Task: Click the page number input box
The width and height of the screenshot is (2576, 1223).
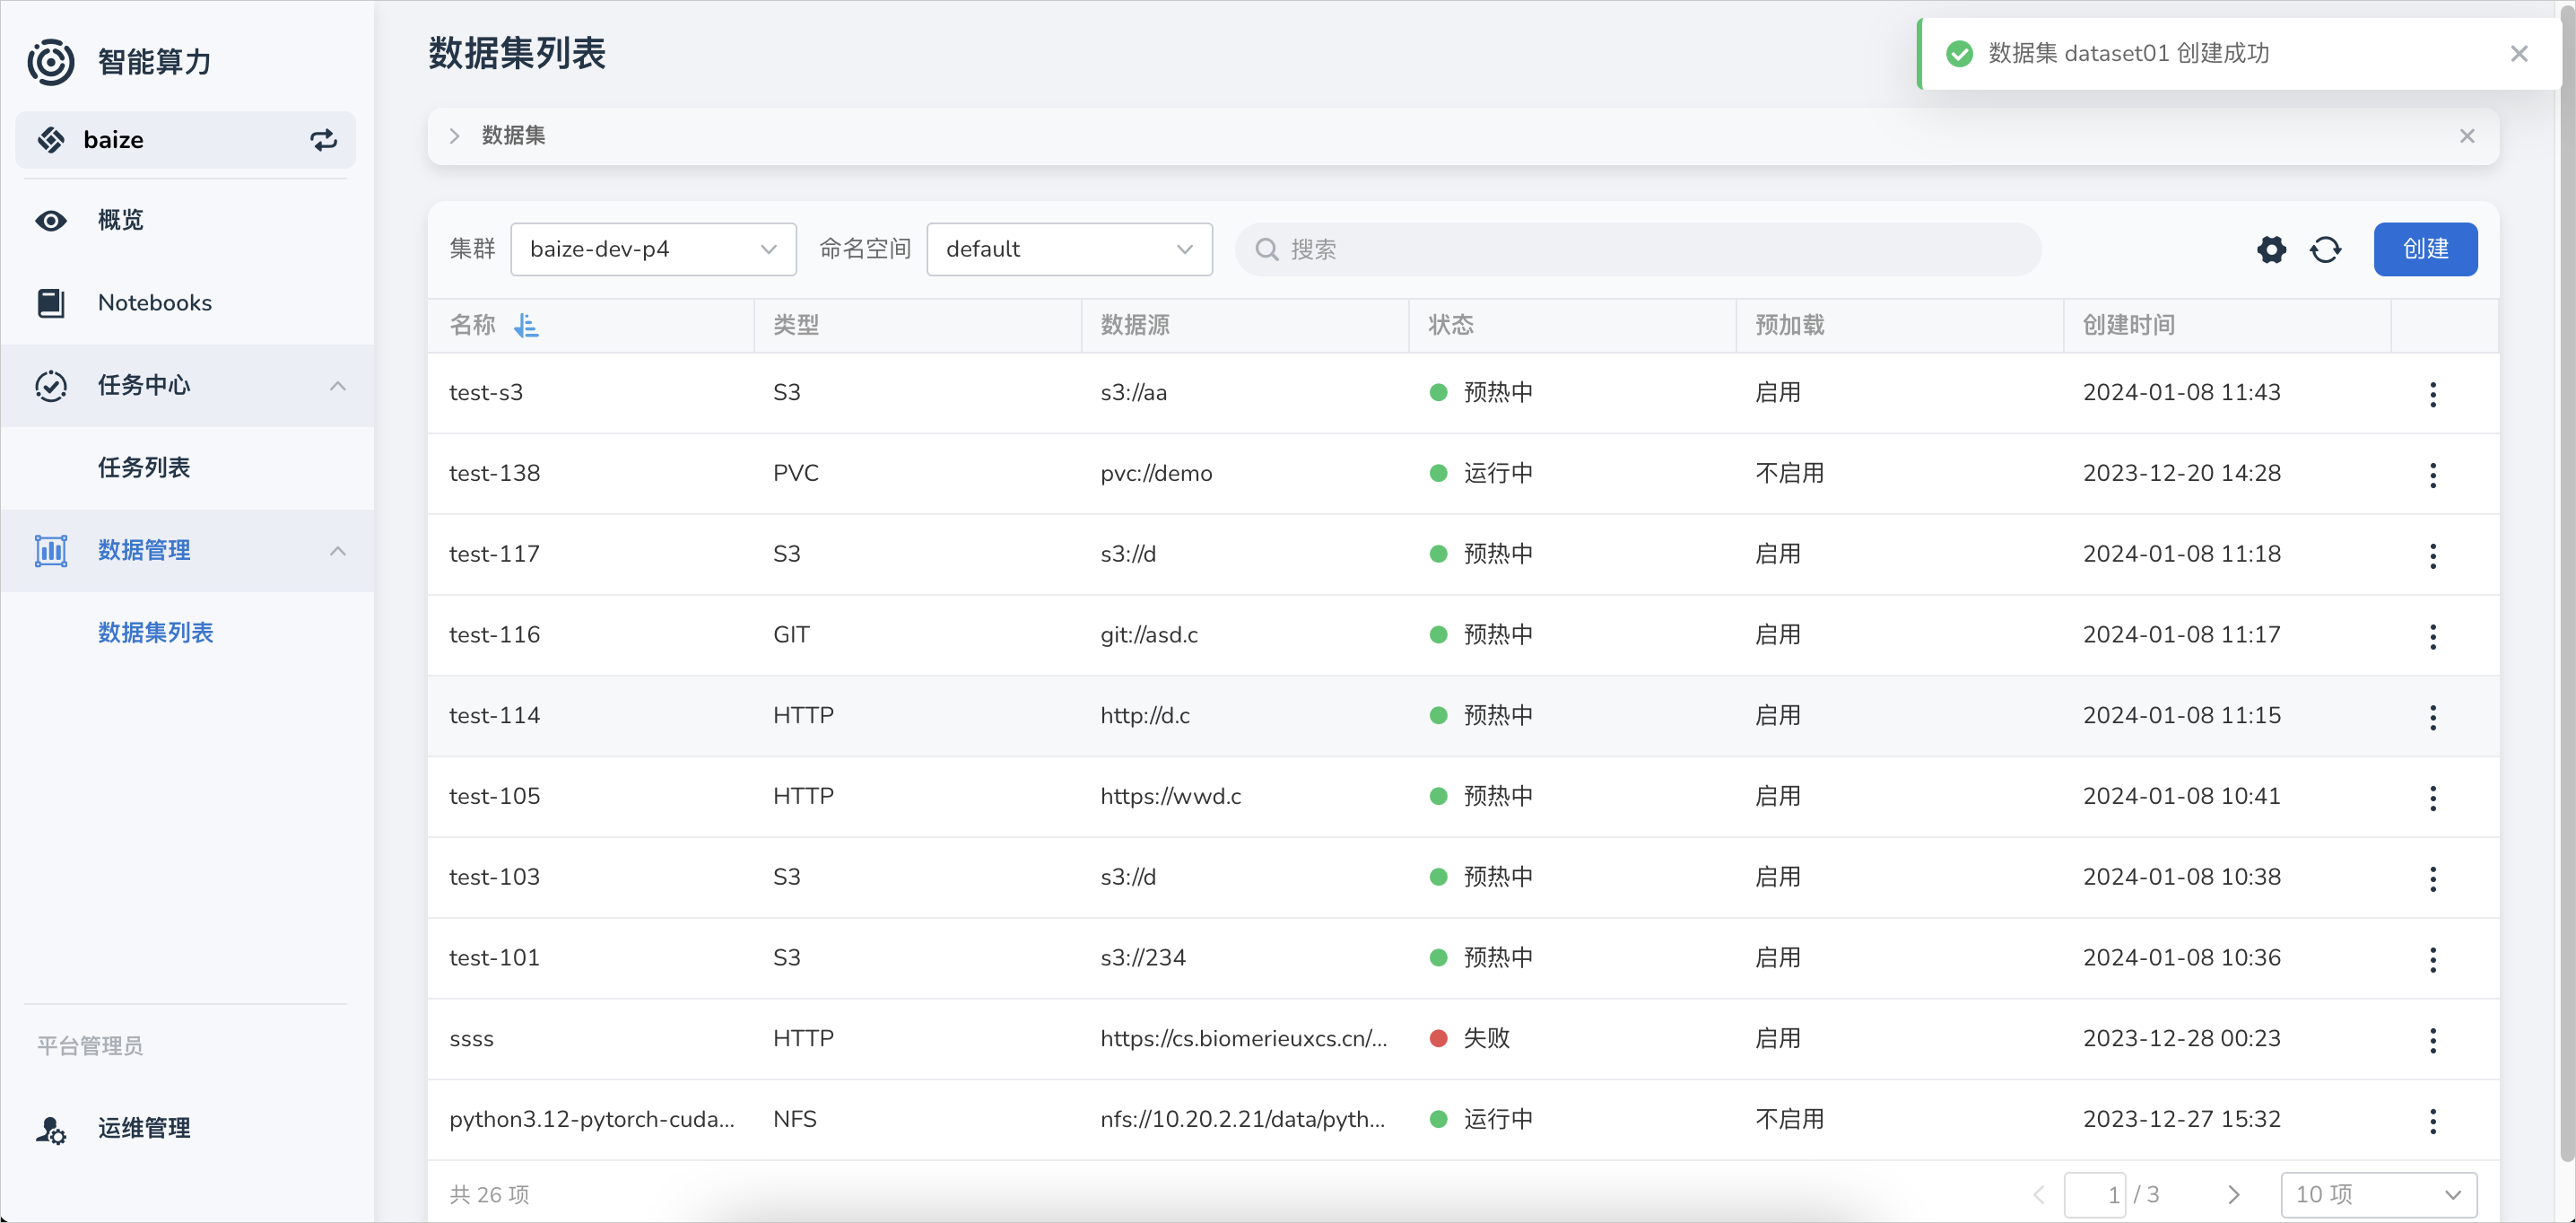Action: coord(2094,1194)
